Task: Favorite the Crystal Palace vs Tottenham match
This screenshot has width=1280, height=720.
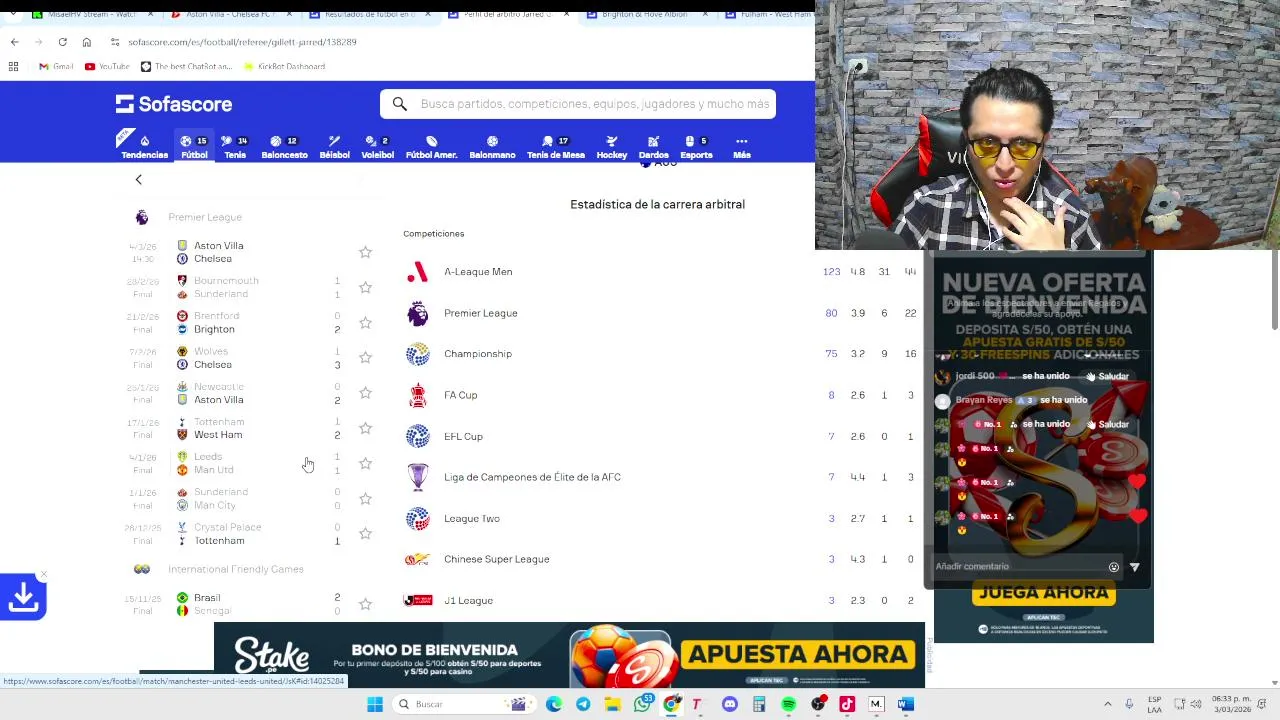Action: pyautogui.click(x=365, y=533)
